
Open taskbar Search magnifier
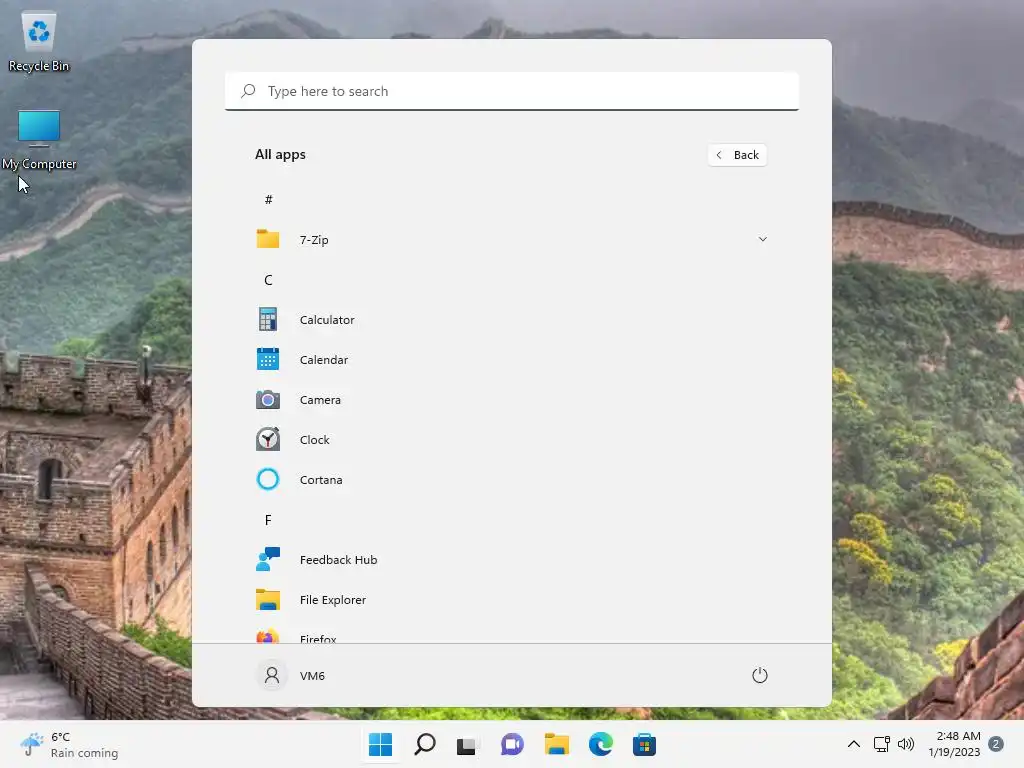(x=425, y=744)
